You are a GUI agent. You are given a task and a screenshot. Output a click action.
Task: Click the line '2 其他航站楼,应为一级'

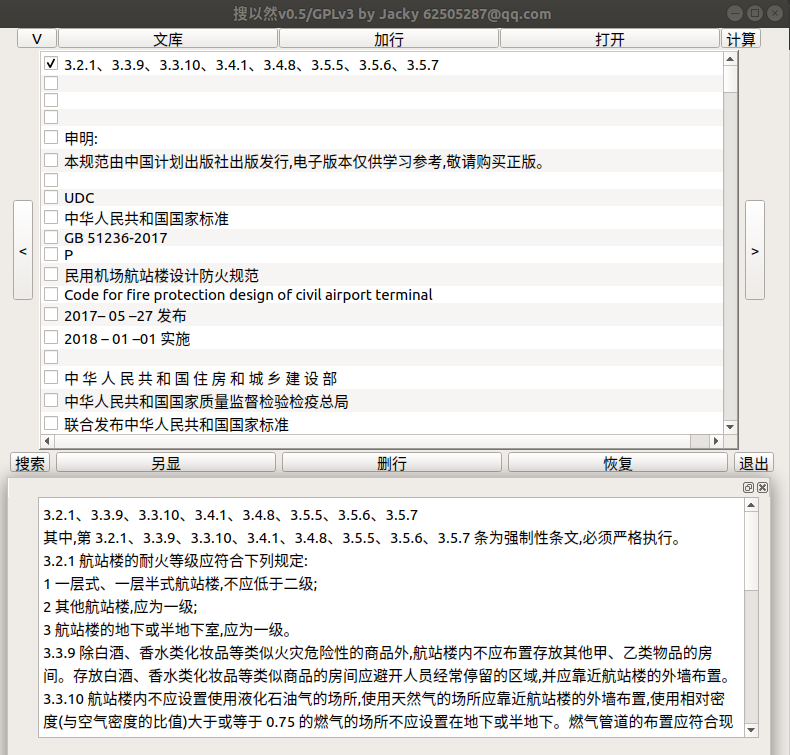[x=120, y=607]
